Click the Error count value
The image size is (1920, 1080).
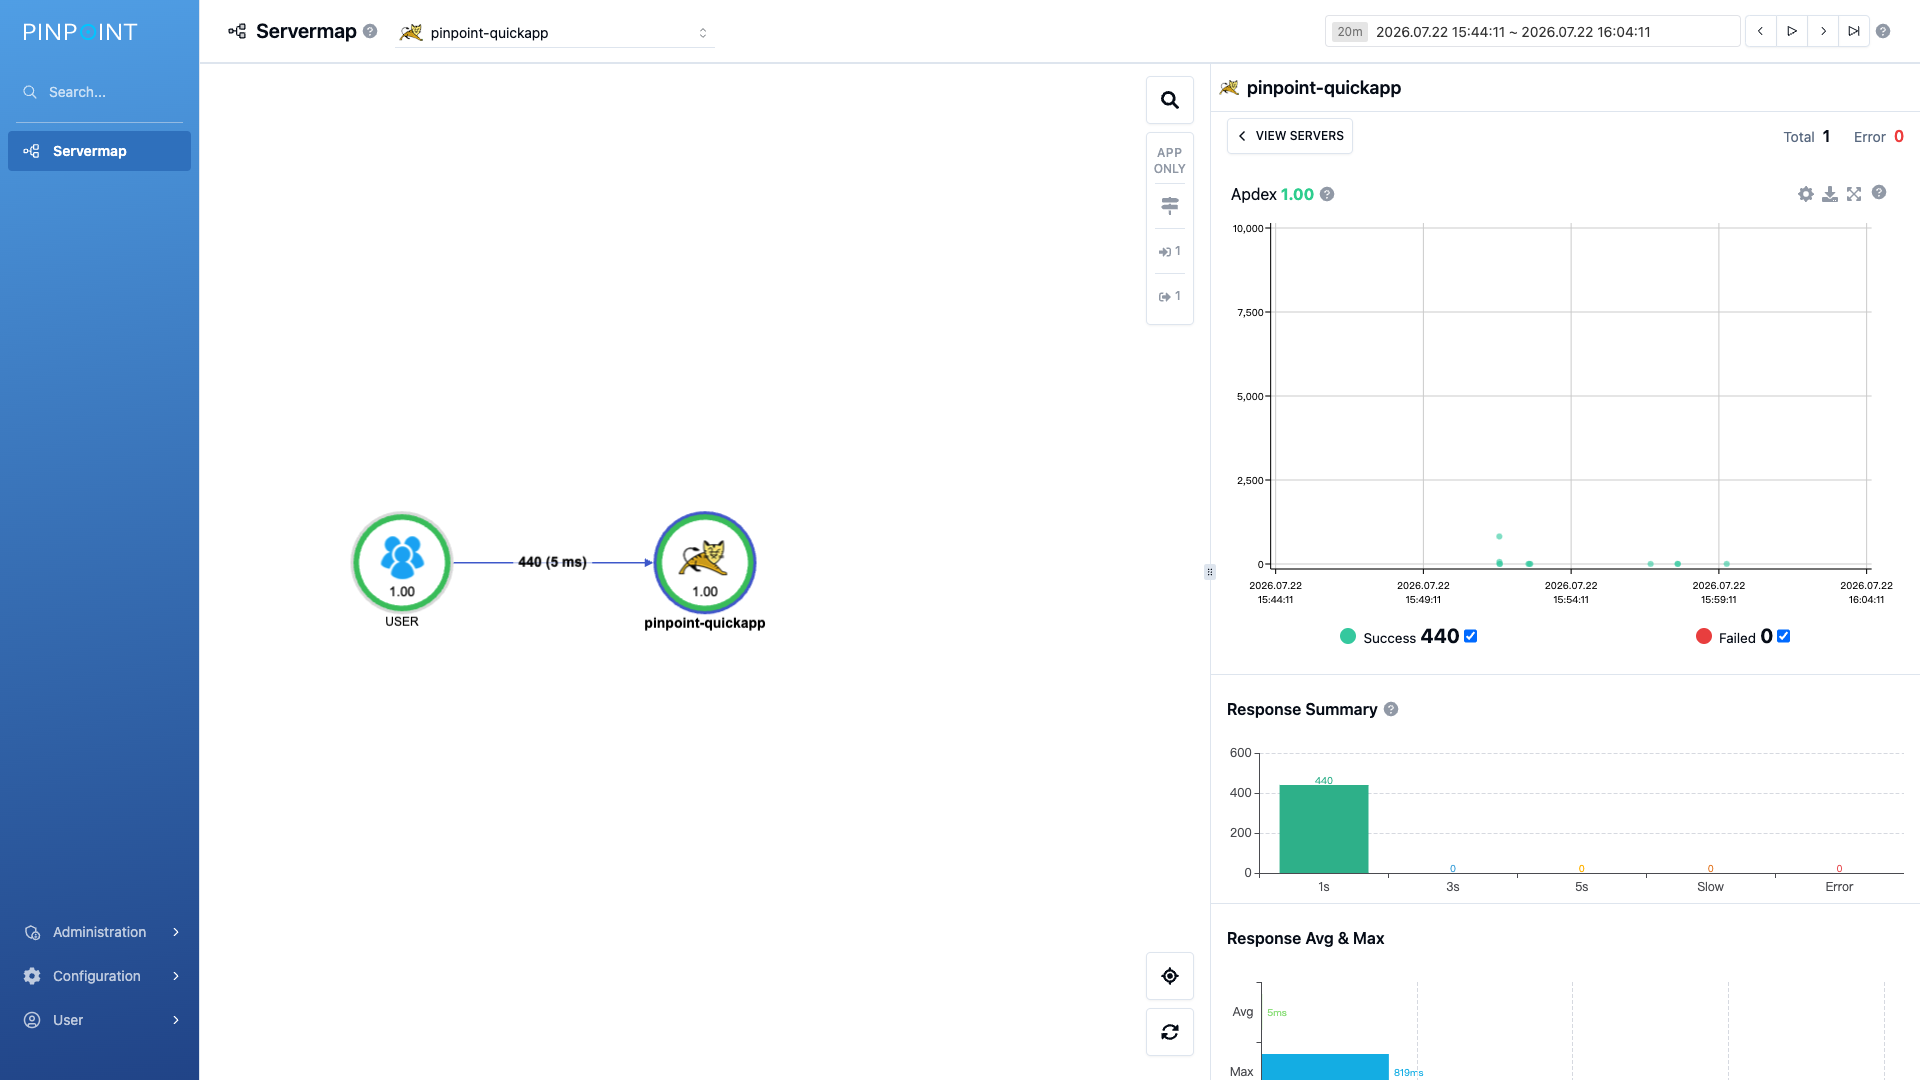pos(1899,136)
